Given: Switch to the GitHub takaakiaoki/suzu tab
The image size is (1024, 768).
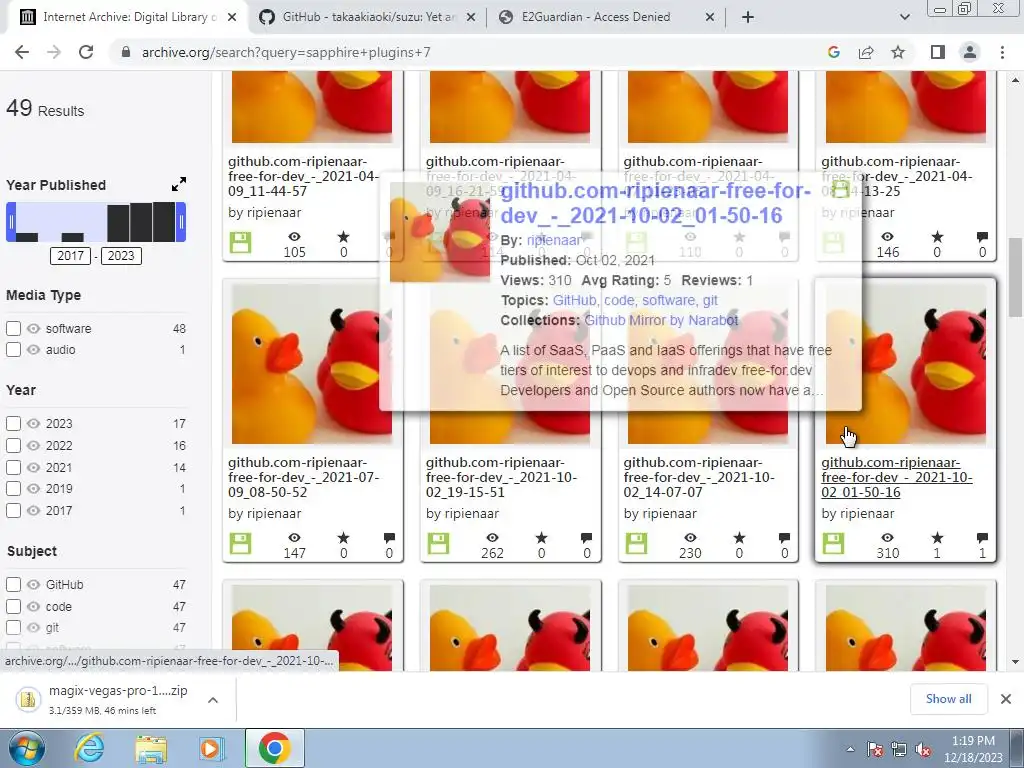Looking at the screenshot, I should (368, 18).
